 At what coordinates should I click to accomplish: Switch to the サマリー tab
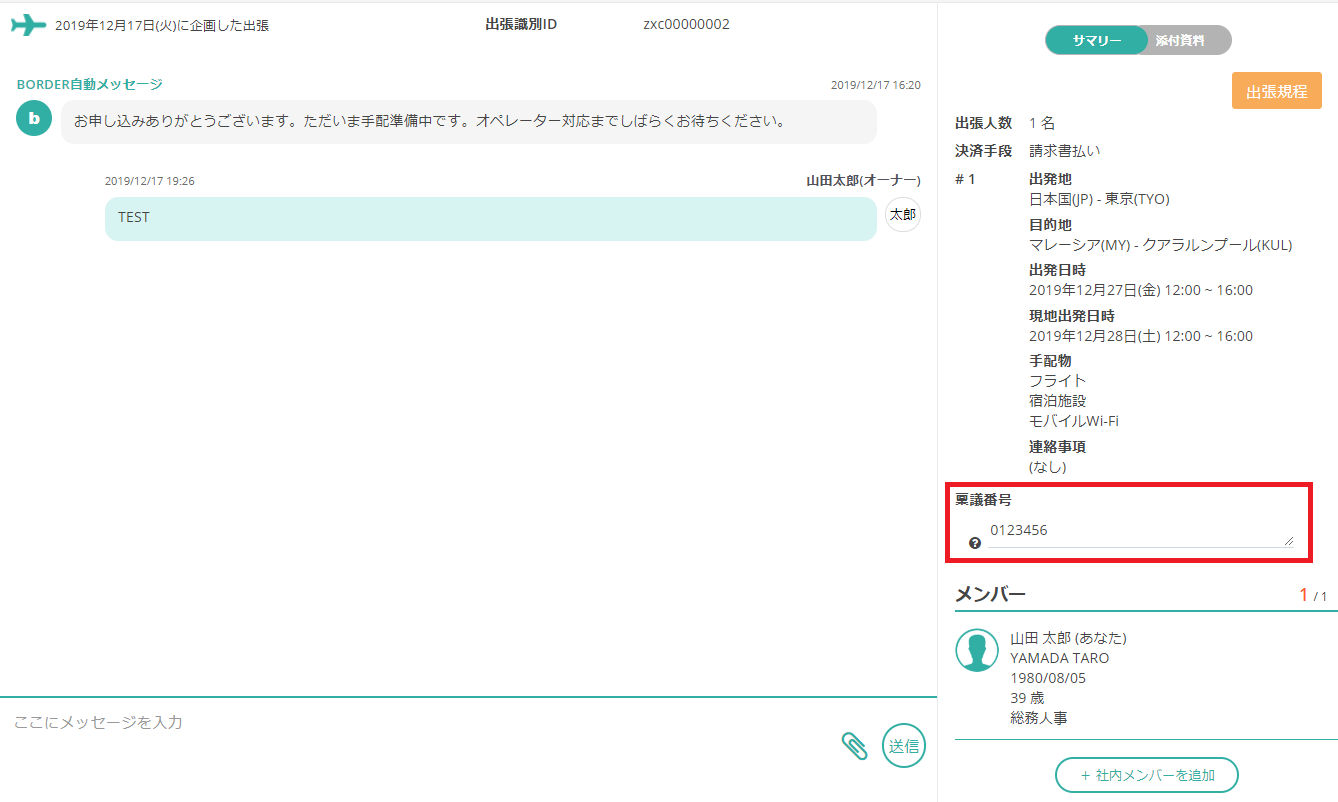1096,40
